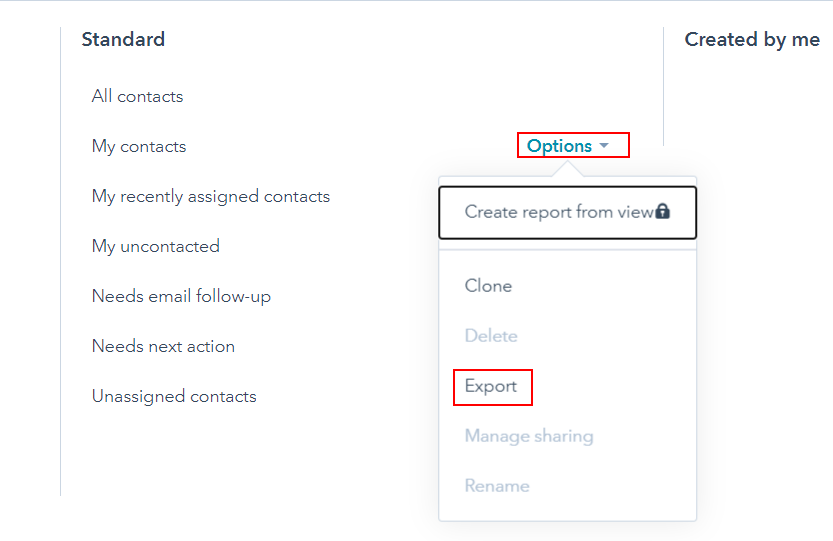Click the Created by me heading
The image size is (833, 541).
752,40
